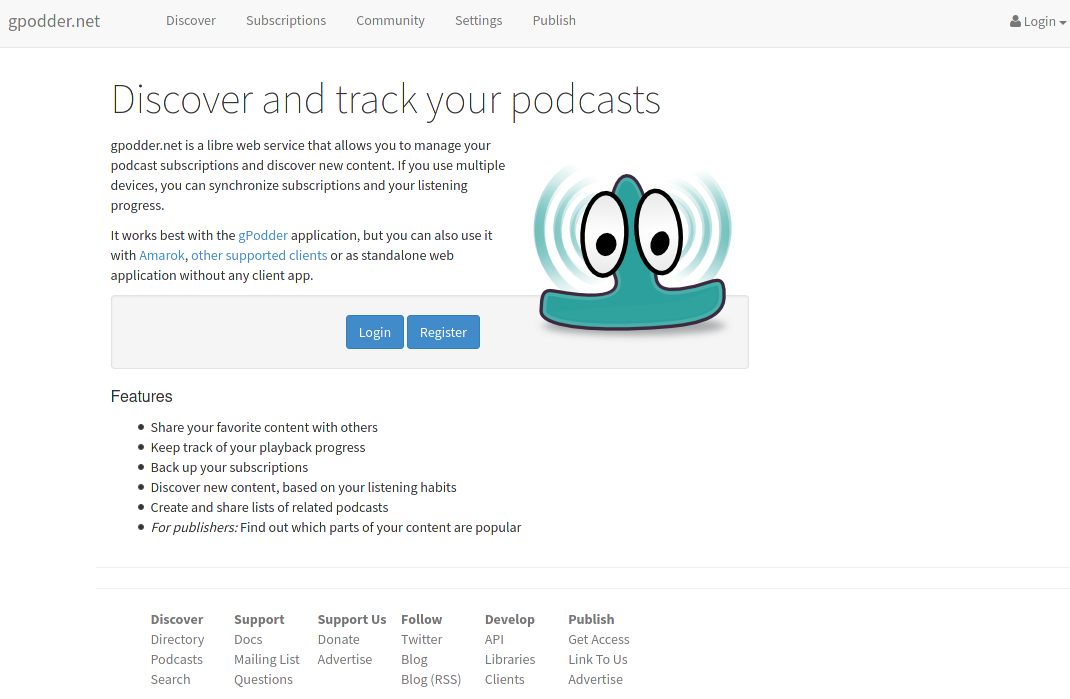This screenshot has height=699, width=1070.
Task: Click the Follow footer heading
Action: (422, 619)
